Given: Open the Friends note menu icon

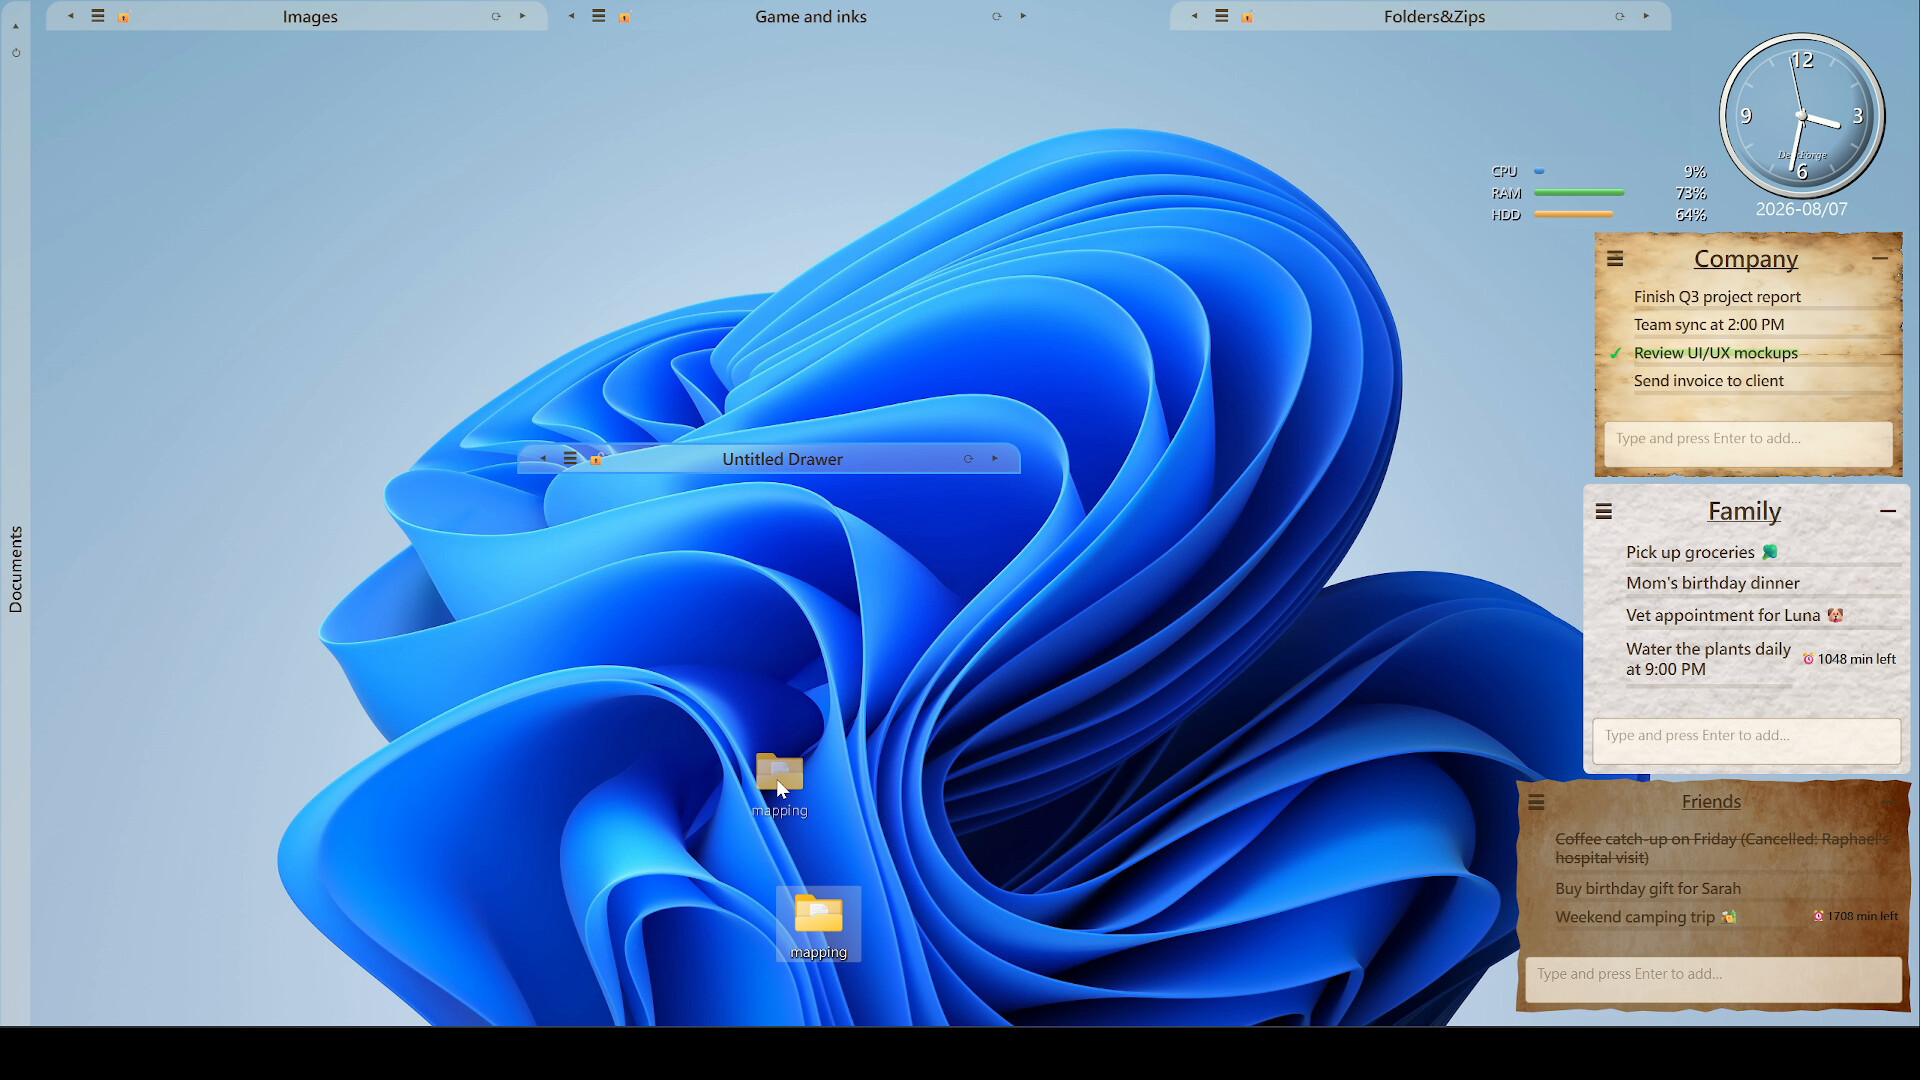Looking at the screenshot, I should 1537,802.
